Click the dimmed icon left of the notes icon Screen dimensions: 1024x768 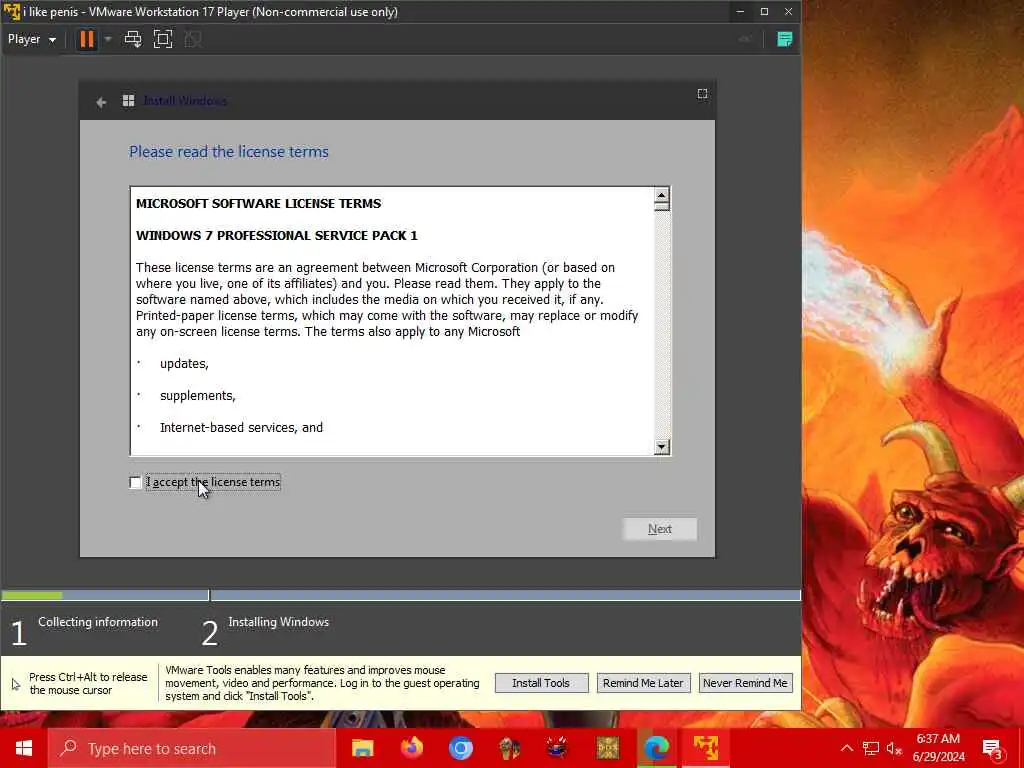(x=745, y=39)
